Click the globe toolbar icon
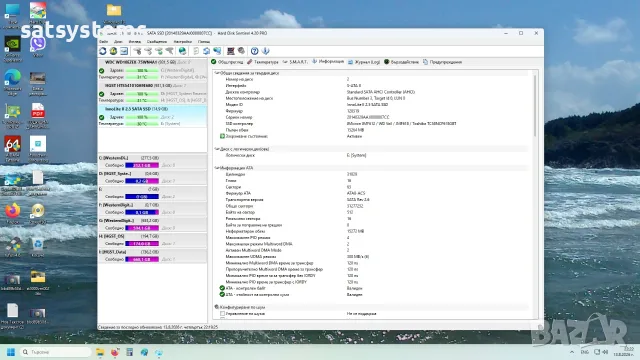The width and height of the screenshot is (640, 360). pos(182,51)
